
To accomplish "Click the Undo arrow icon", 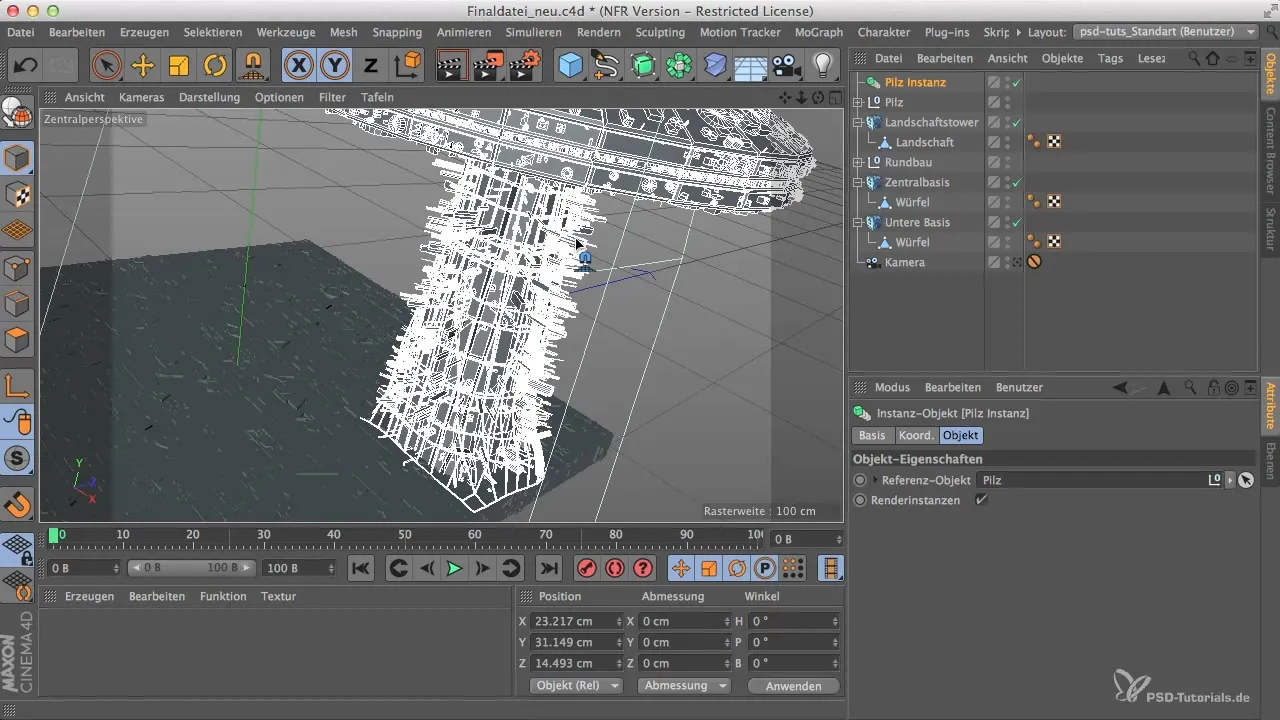I will [x=26, y=67].
